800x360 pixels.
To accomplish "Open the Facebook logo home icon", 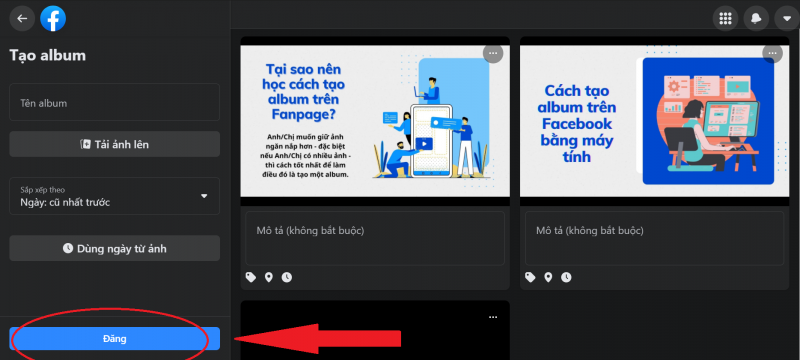I will [53, 19].
